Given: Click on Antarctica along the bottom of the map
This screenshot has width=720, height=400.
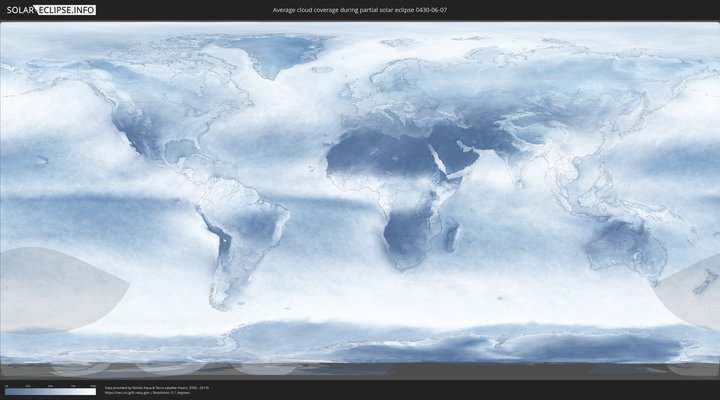Looking at the screenshot, I should pos(400,345).
